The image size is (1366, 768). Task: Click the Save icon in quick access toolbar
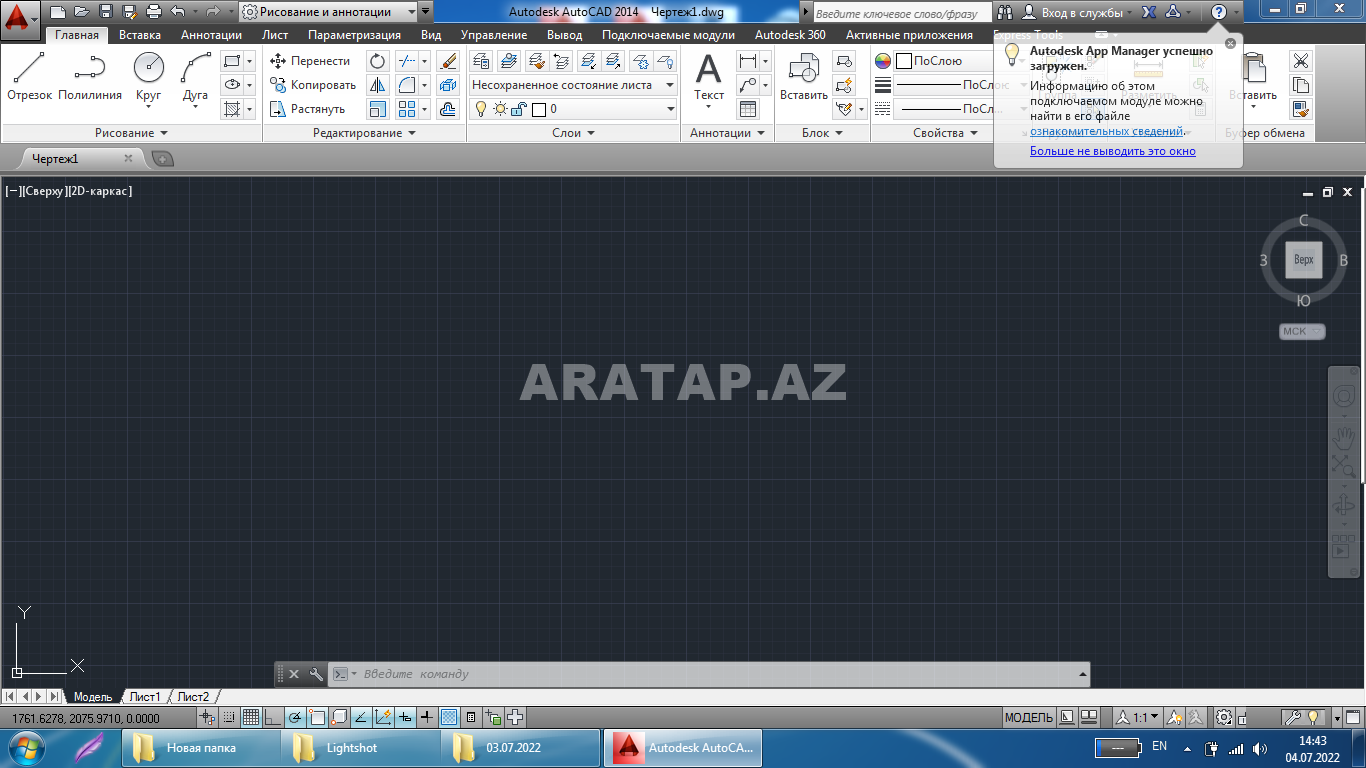click(x=106, y=12)
